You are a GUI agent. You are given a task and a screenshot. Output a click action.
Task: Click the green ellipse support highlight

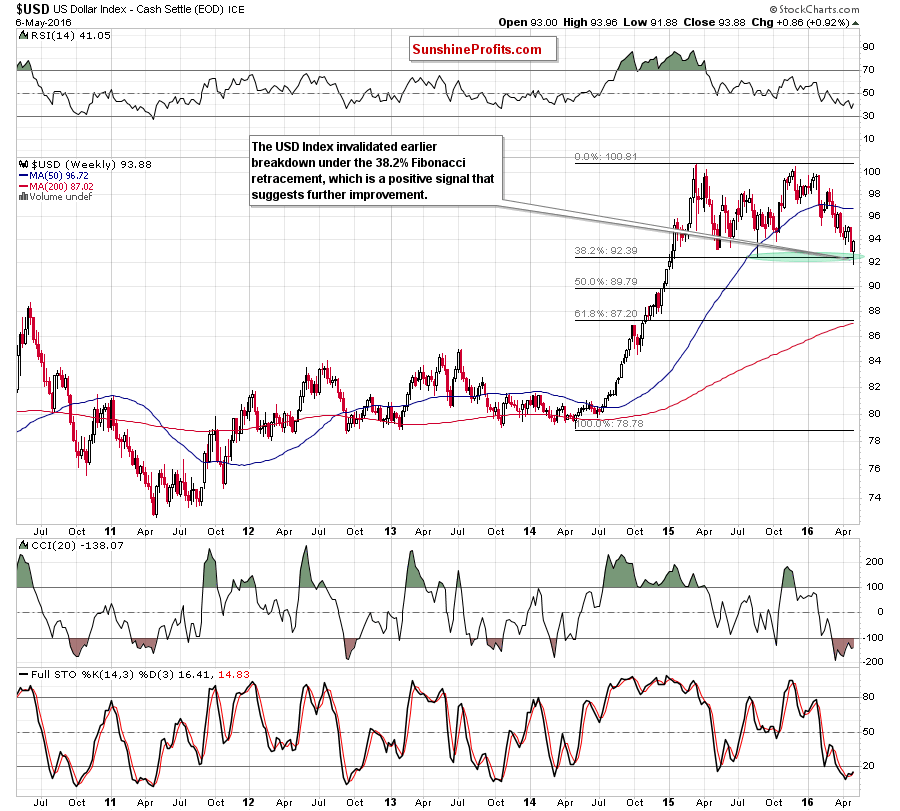click(806, 257)
